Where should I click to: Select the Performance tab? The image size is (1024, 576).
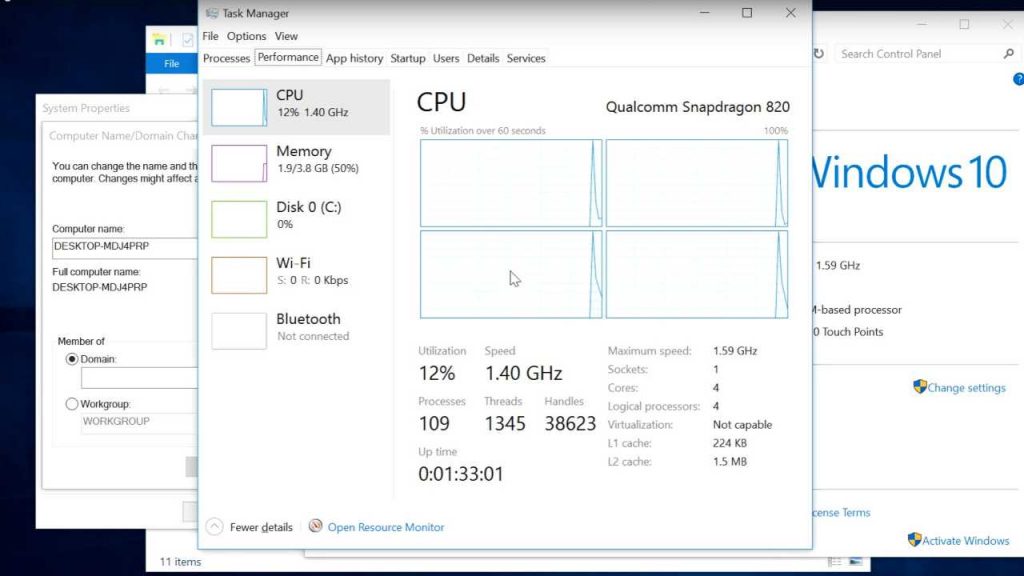tap(288, 57)
